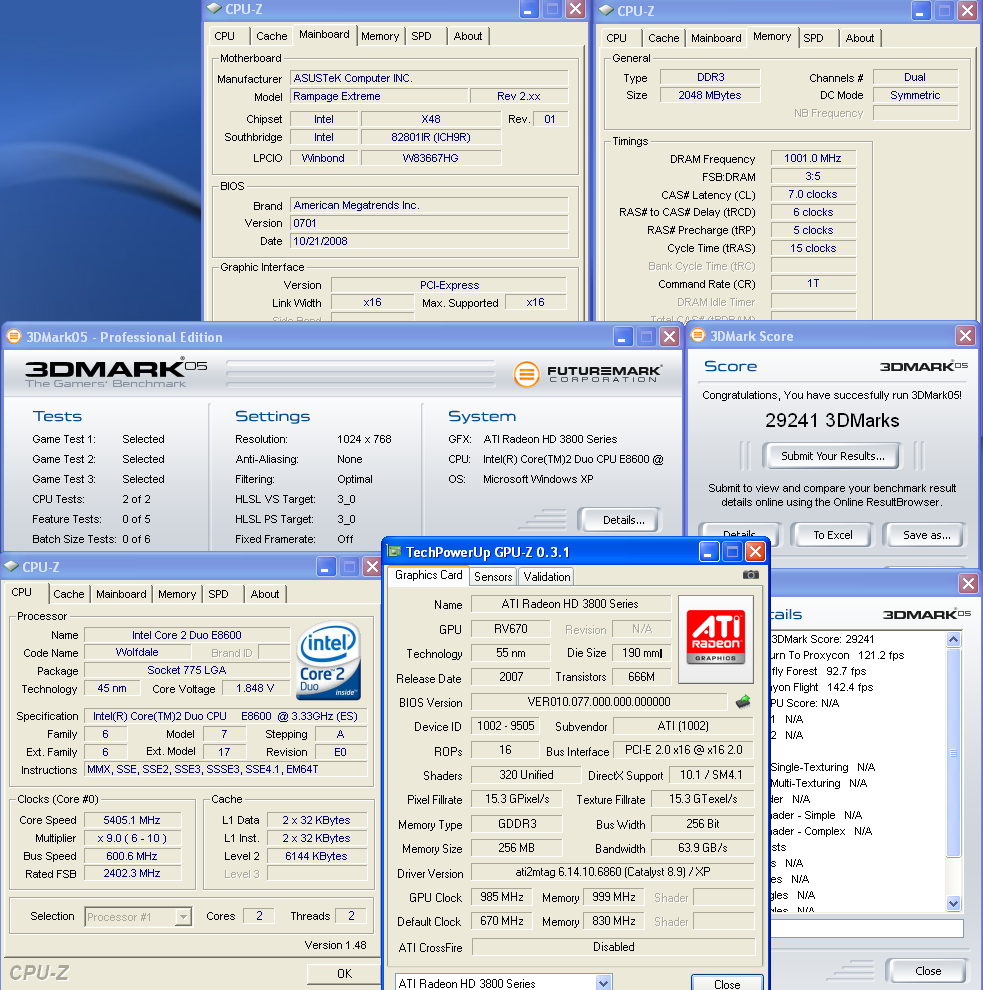Minimize the GPU-Z window
The image size is (983, 990).
tap(708, 552)
